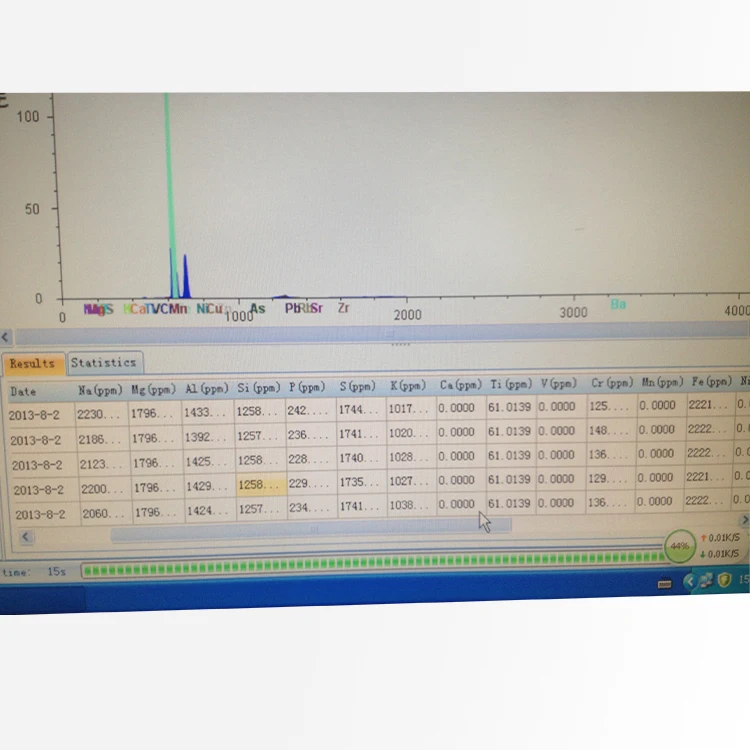Click the green measurement progress bar
Image resolution: width=750 pixels, height=750 pixels.
[x=374, y=563]
